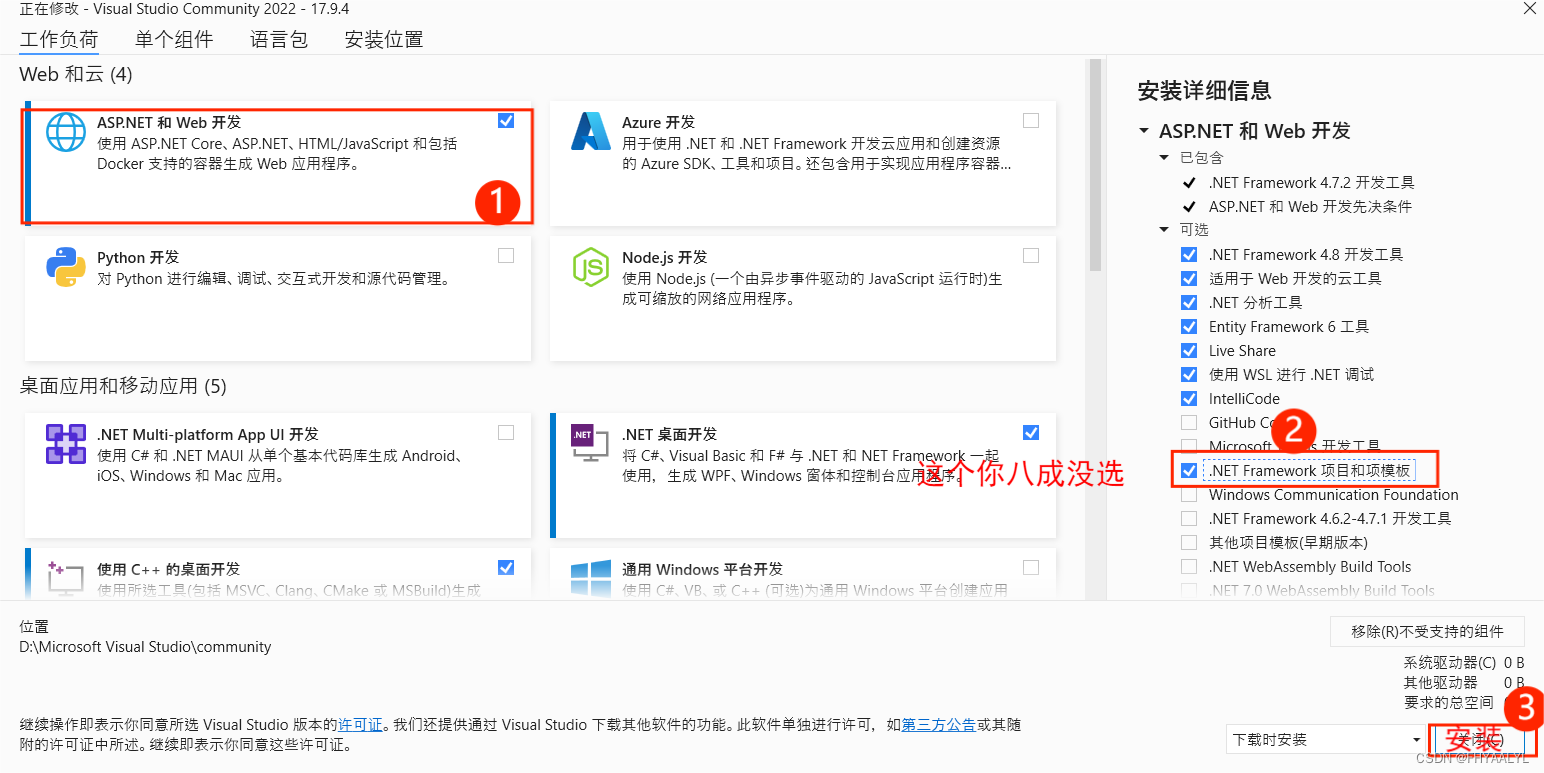Switch to the 语言包 tab
The image size is (1544, 773).
[x=279, y=40]
